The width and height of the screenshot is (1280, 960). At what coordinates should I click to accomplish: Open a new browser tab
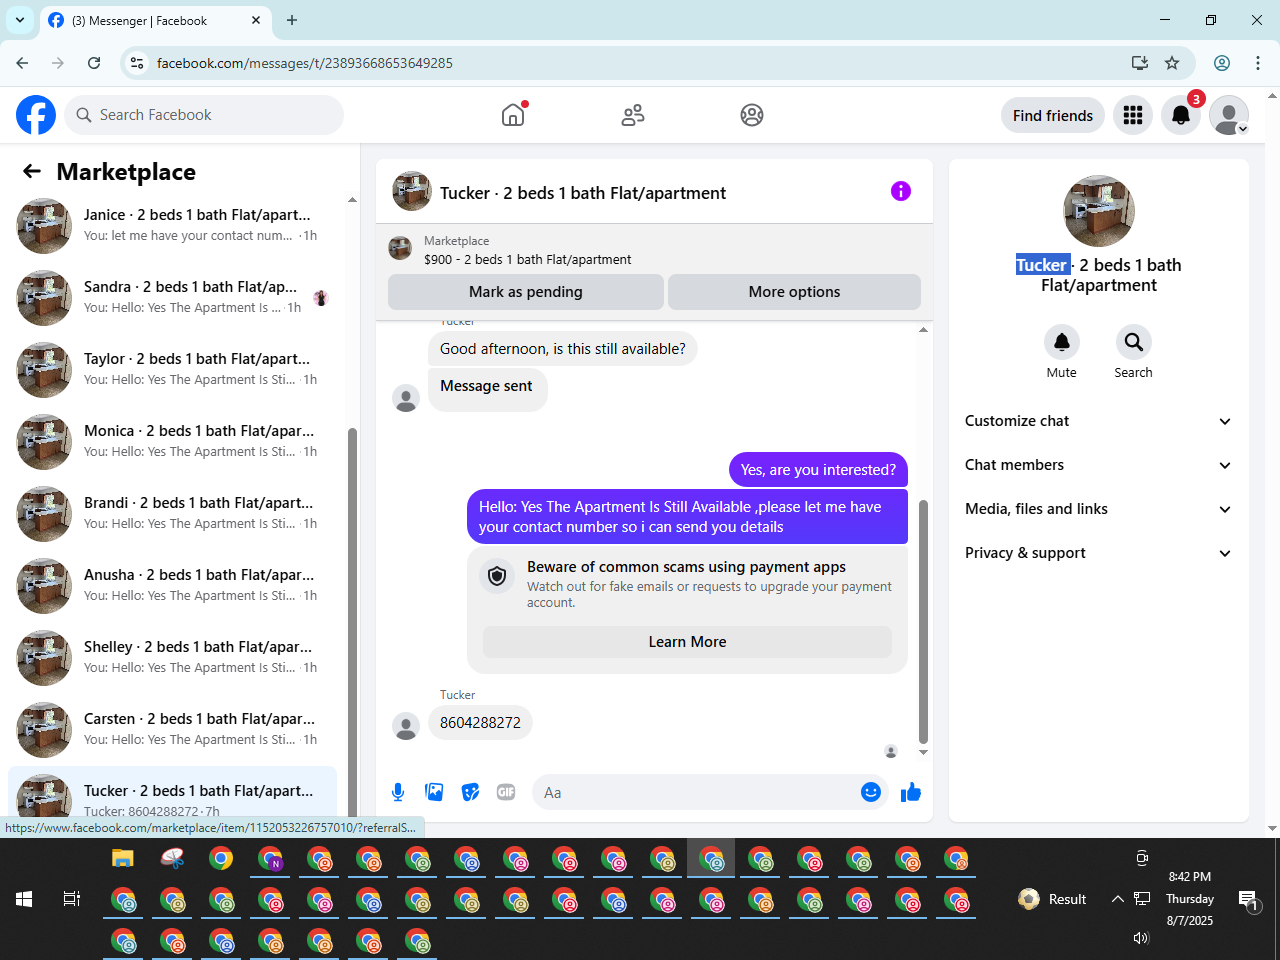[x=292, y=20]
